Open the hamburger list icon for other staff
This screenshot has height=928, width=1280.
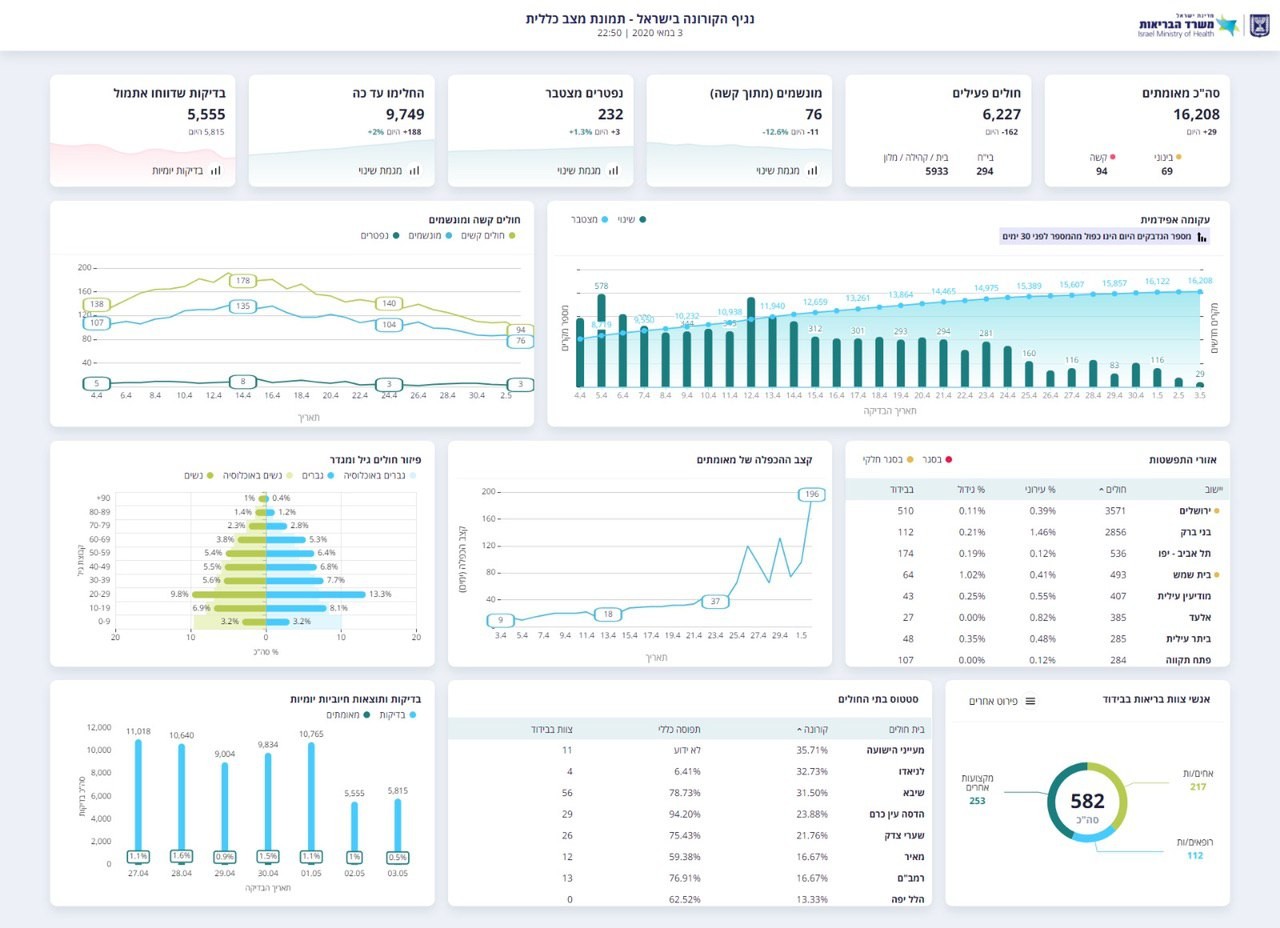1030,701
